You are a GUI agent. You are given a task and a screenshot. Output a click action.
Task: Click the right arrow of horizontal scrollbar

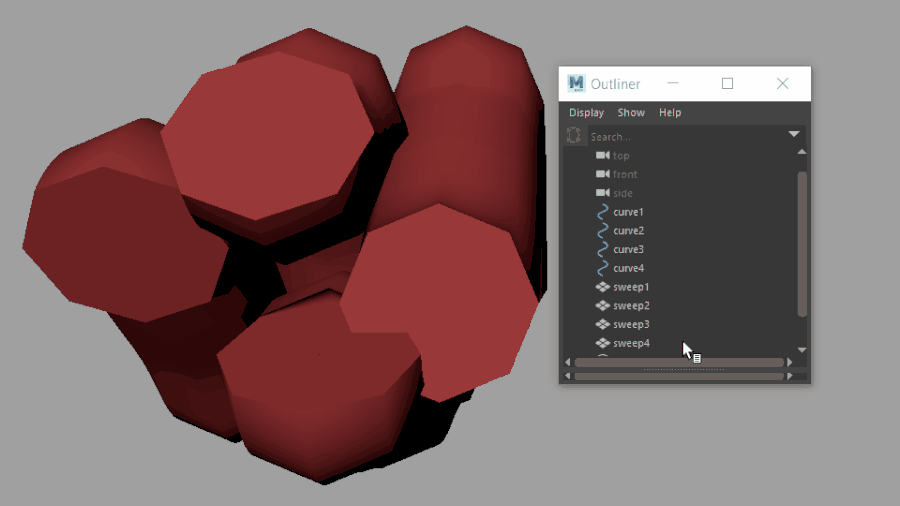pos(790,363)
